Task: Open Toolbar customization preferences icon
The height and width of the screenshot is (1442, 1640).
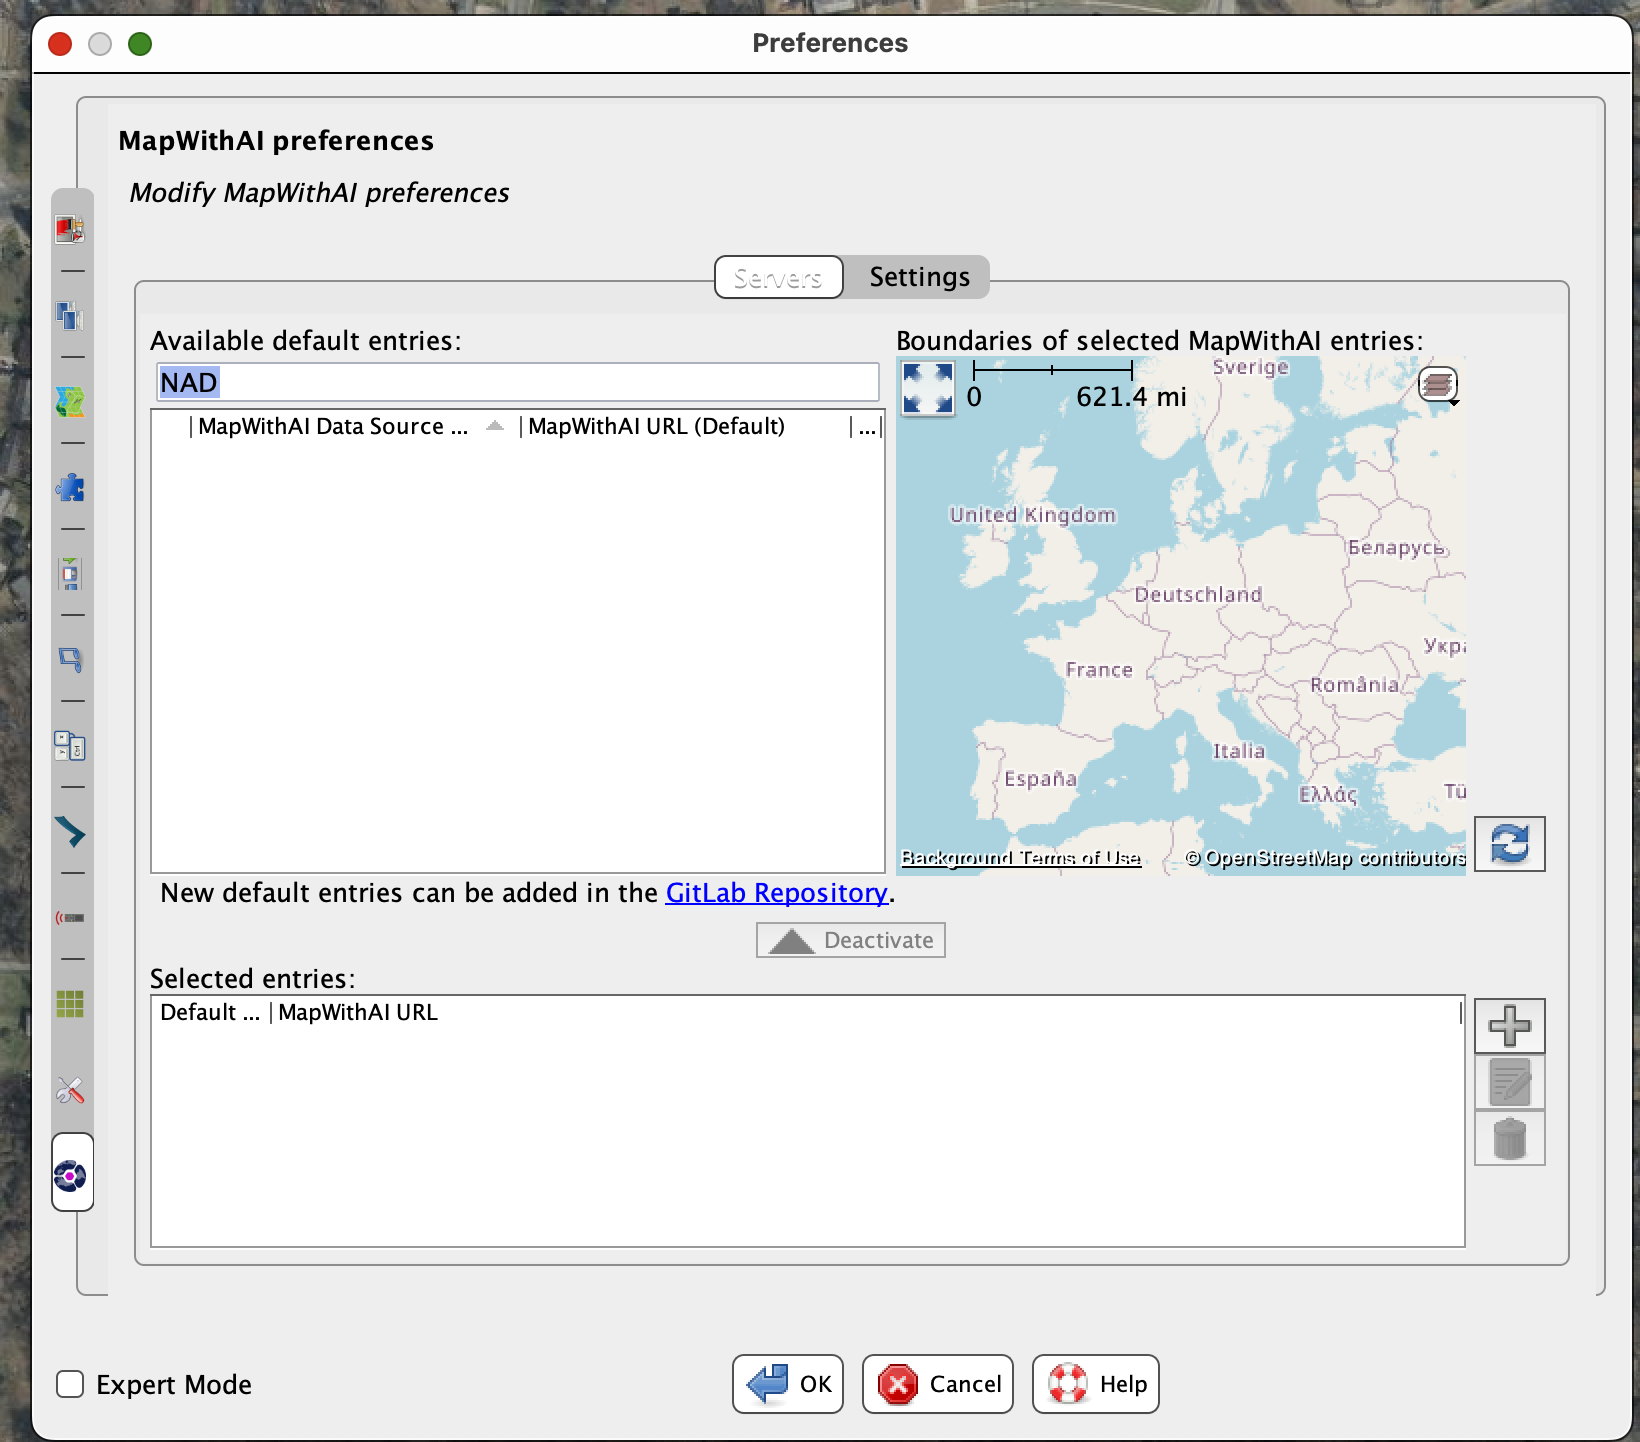Action: 70,573
